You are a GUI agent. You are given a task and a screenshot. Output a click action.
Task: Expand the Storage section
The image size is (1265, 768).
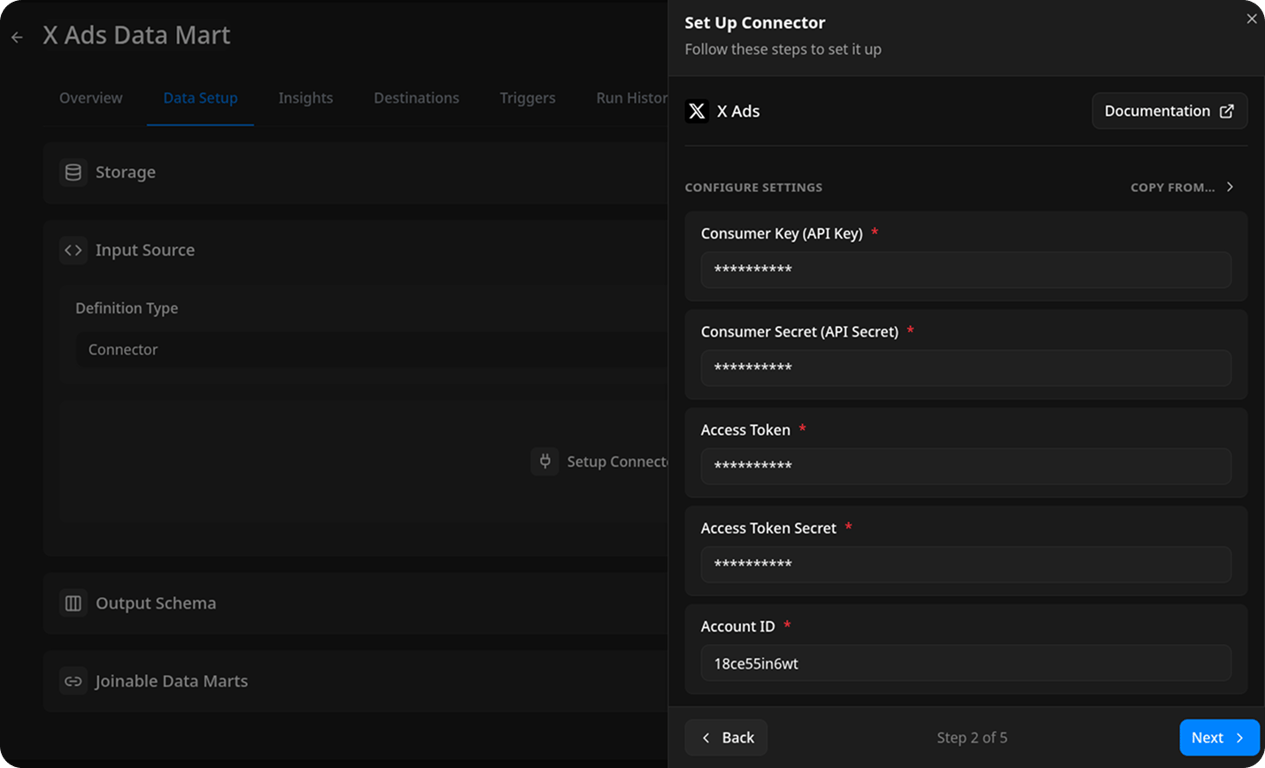pyautogui.click(x=355, y=172)
